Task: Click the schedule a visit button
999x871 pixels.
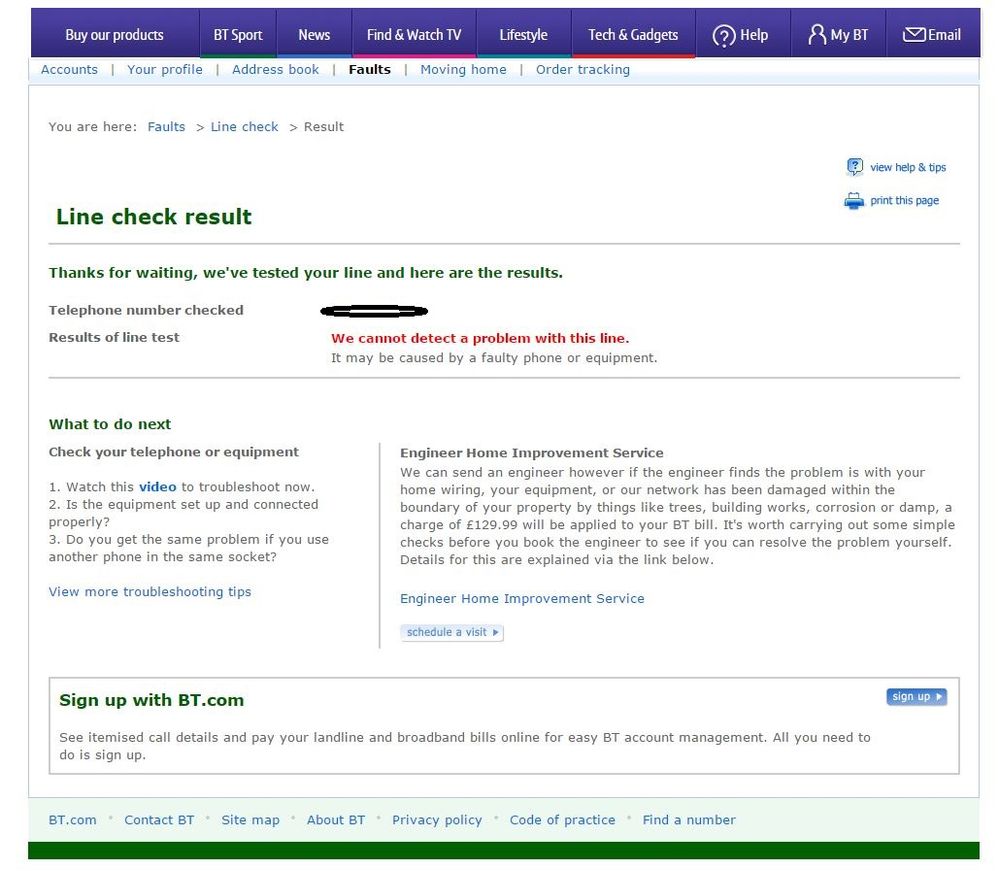Action: [452, 633]
